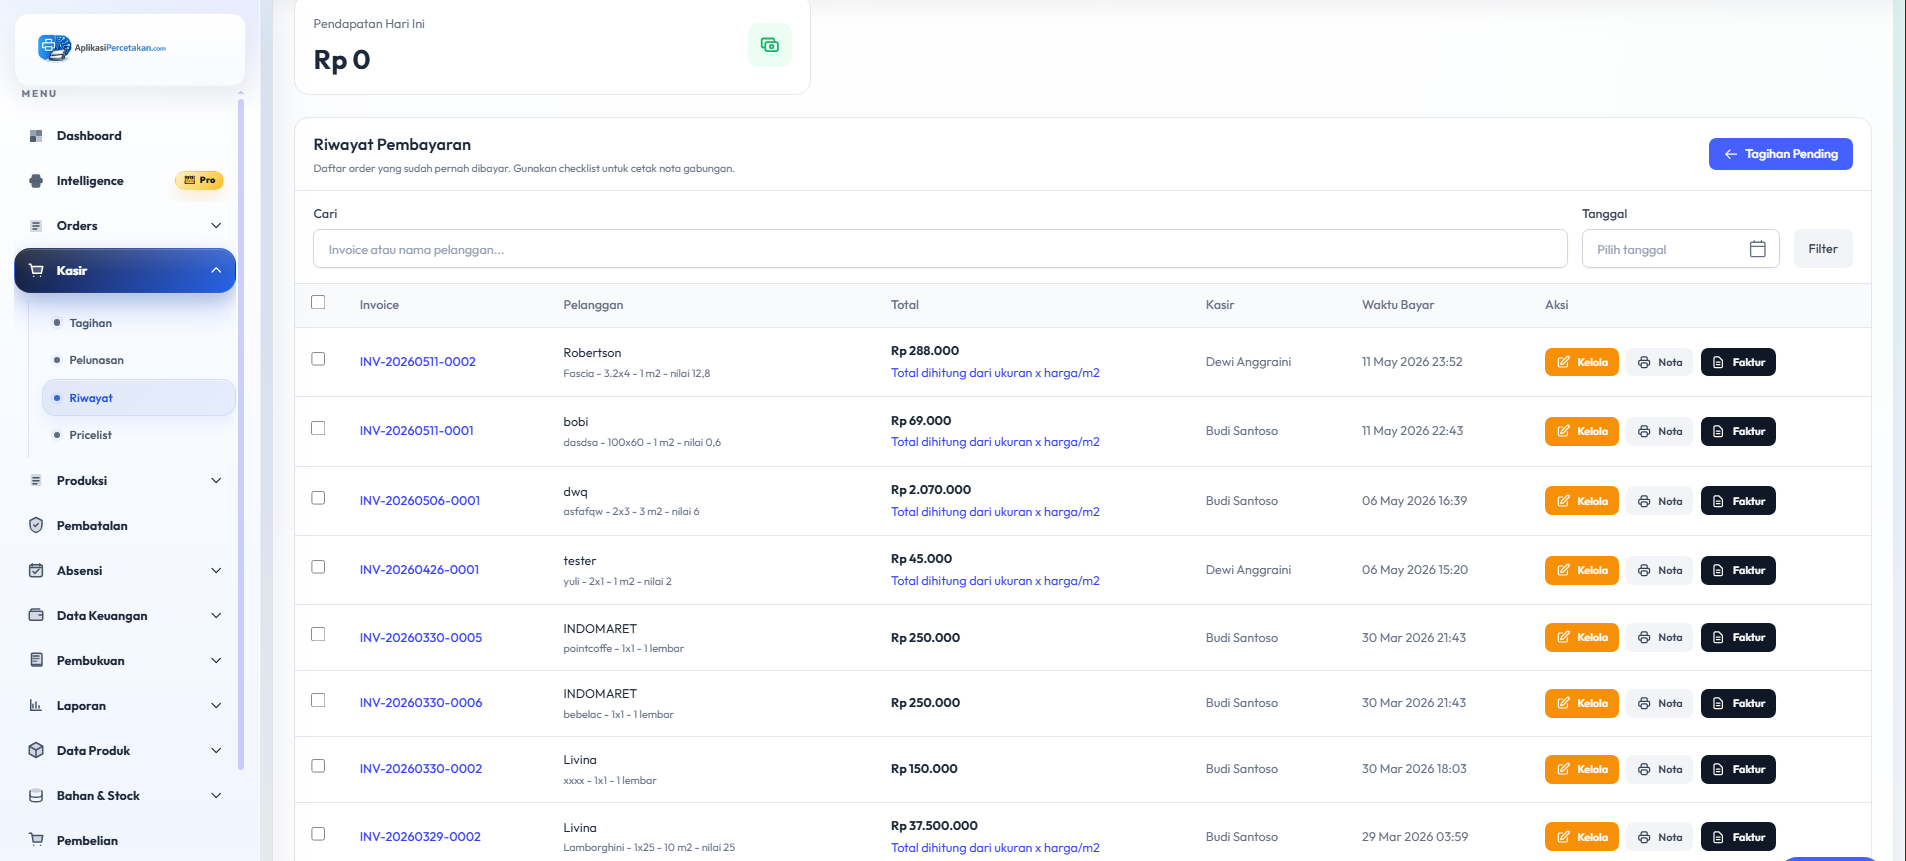Click the sidebar menu scrollbar
This screenshot has width=1906, height=861.
coord(241,435)
